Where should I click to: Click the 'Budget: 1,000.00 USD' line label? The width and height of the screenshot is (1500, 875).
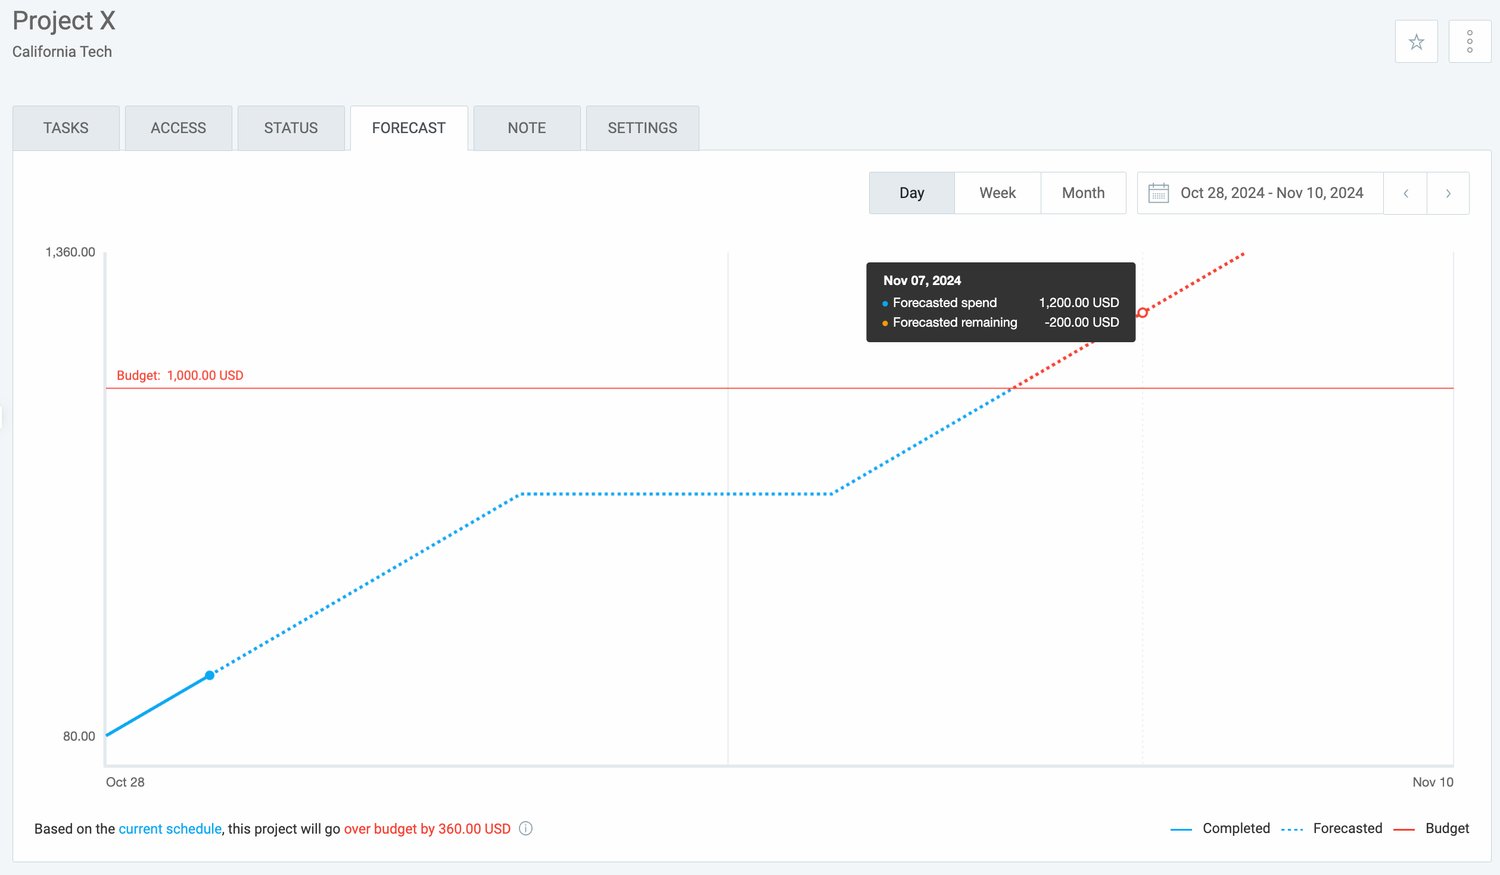coord(180,376)
